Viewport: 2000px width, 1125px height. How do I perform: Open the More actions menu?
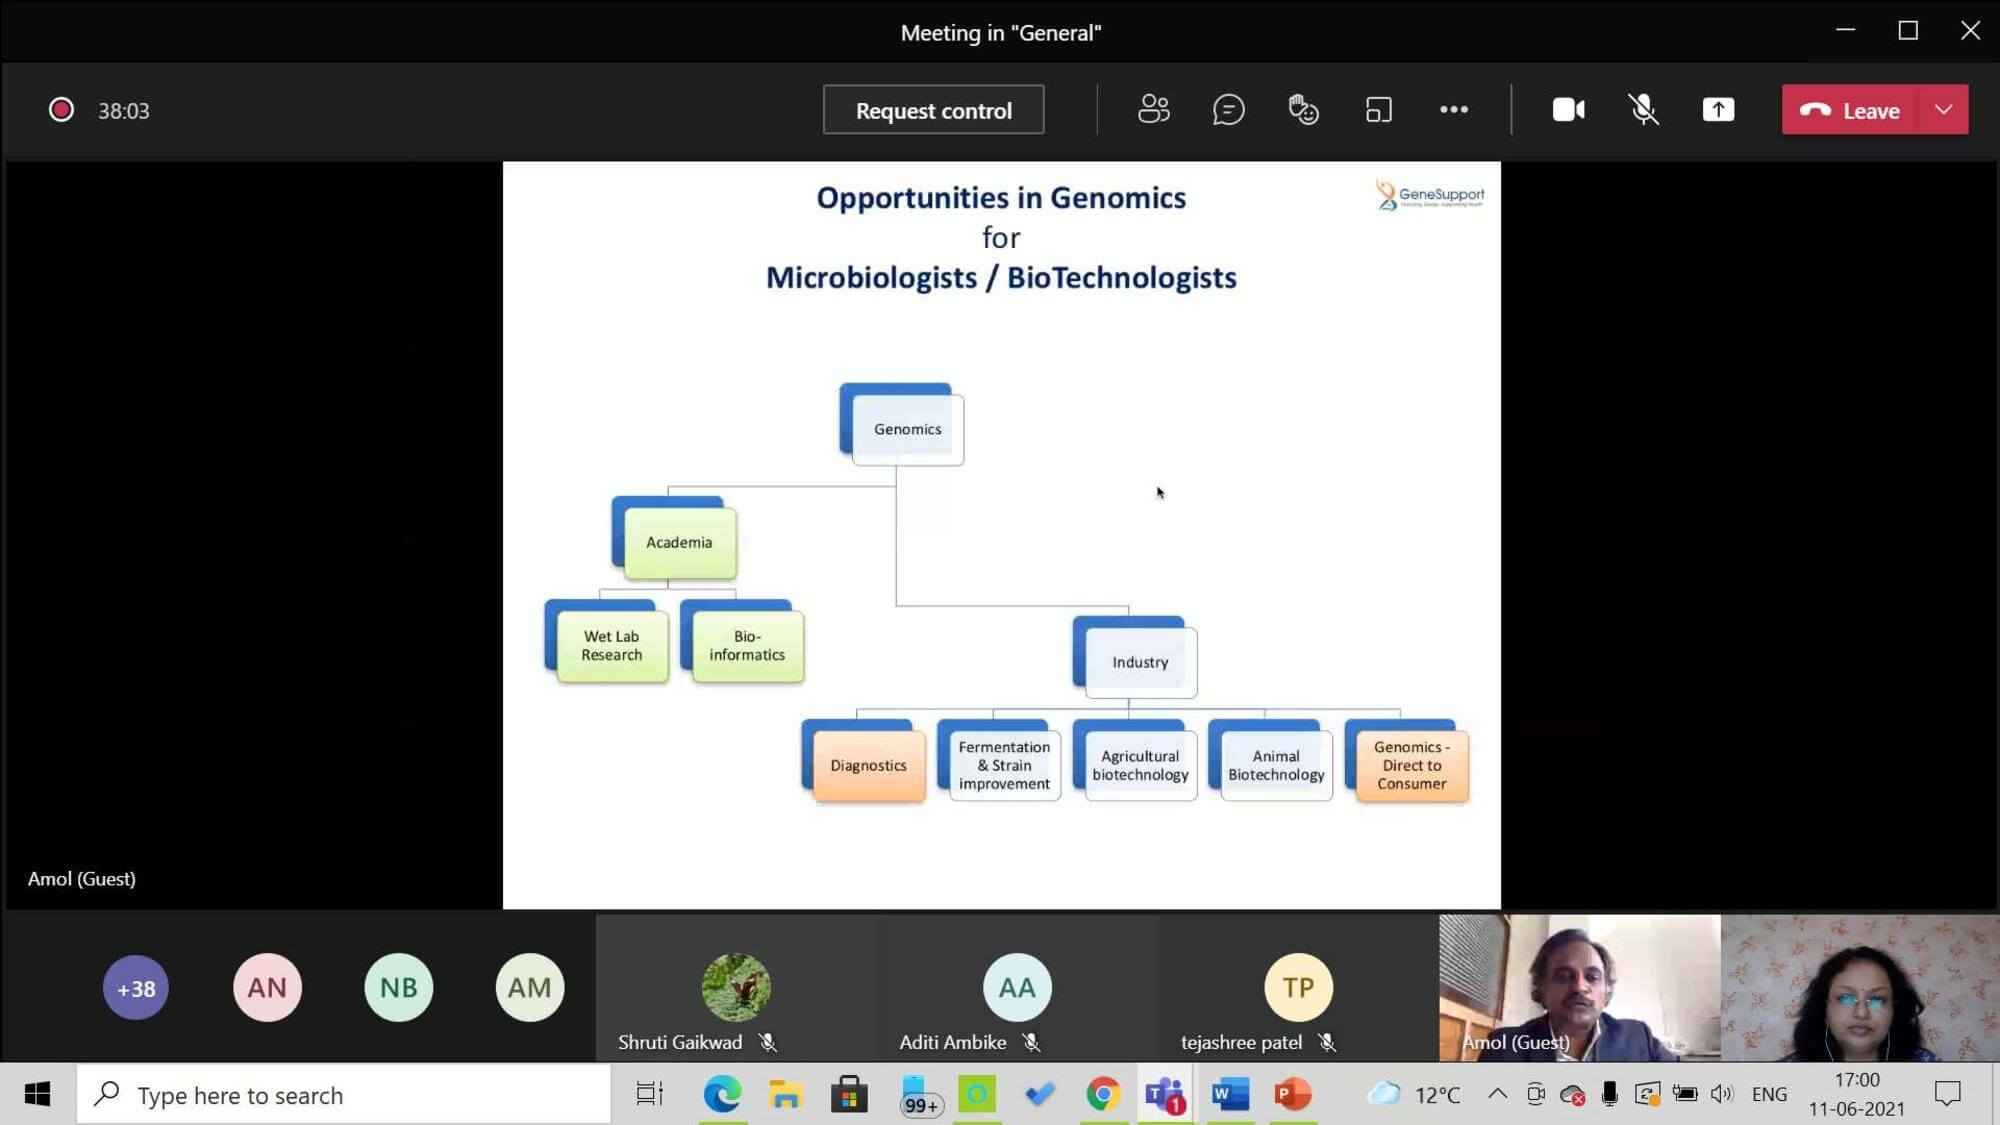(x=1453, y=110)
